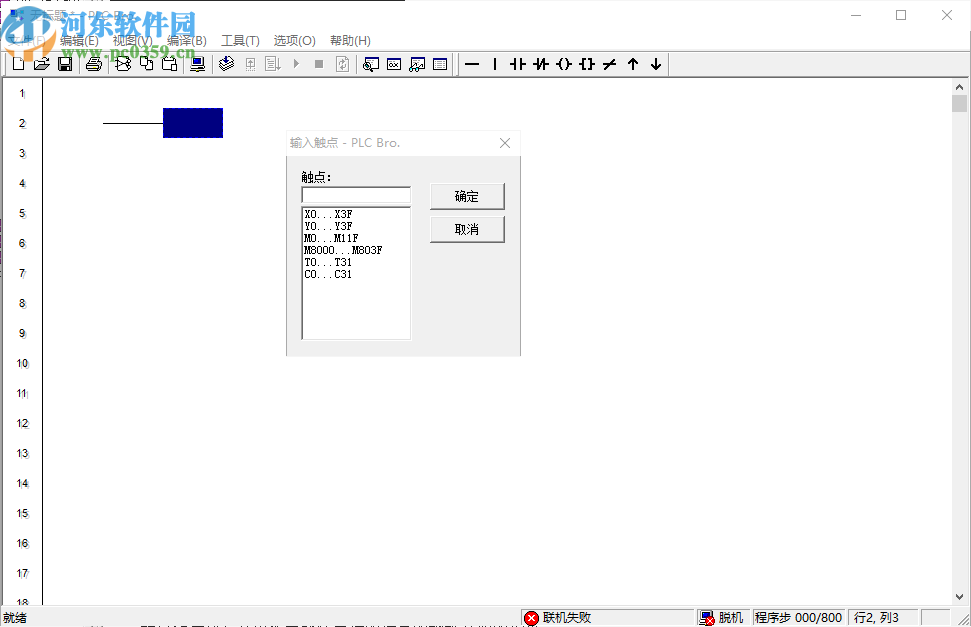Print the ladder diagram with printer icon
This screenshot has height=627, width=971.
(94, 64)
